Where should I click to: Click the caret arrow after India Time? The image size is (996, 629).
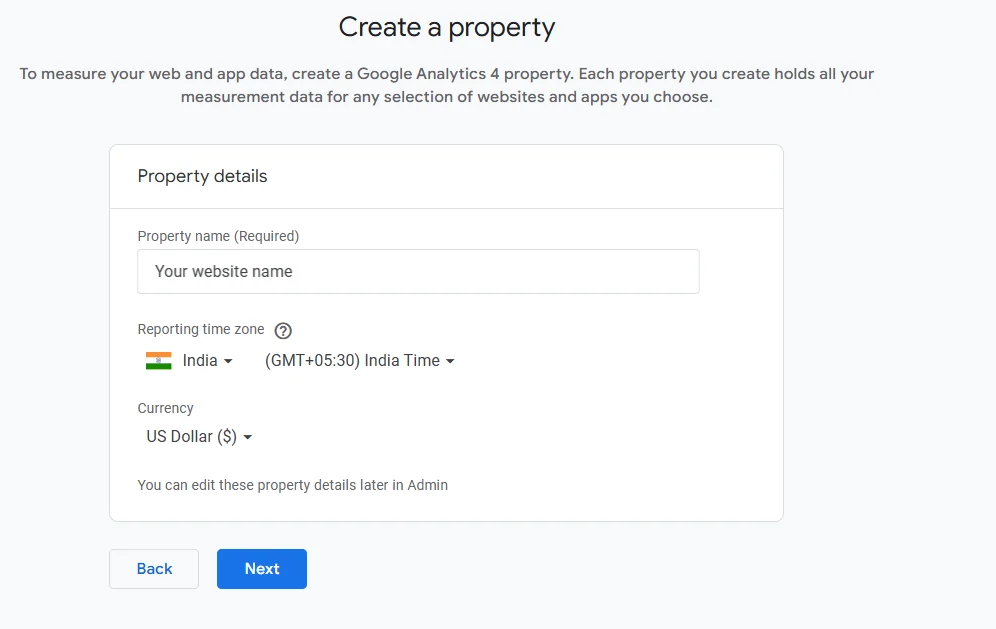(450, 362)
